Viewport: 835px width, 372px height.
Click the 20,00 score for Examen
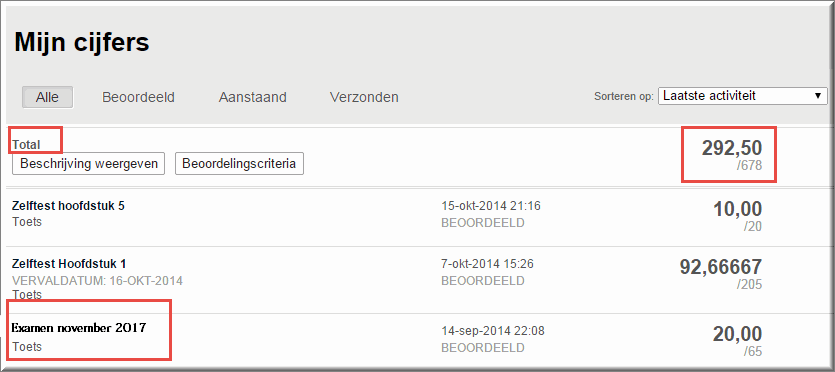click(x=738, y=334)
